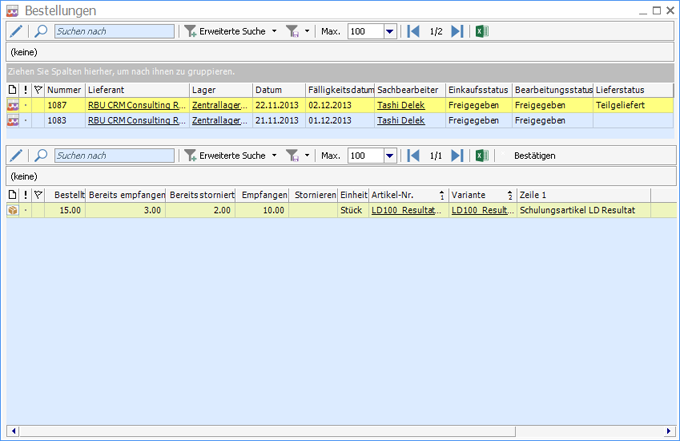This screenshot has height=441, width=680.
Task: Export the orders list to Excel
Action: [x=482, y=31]
